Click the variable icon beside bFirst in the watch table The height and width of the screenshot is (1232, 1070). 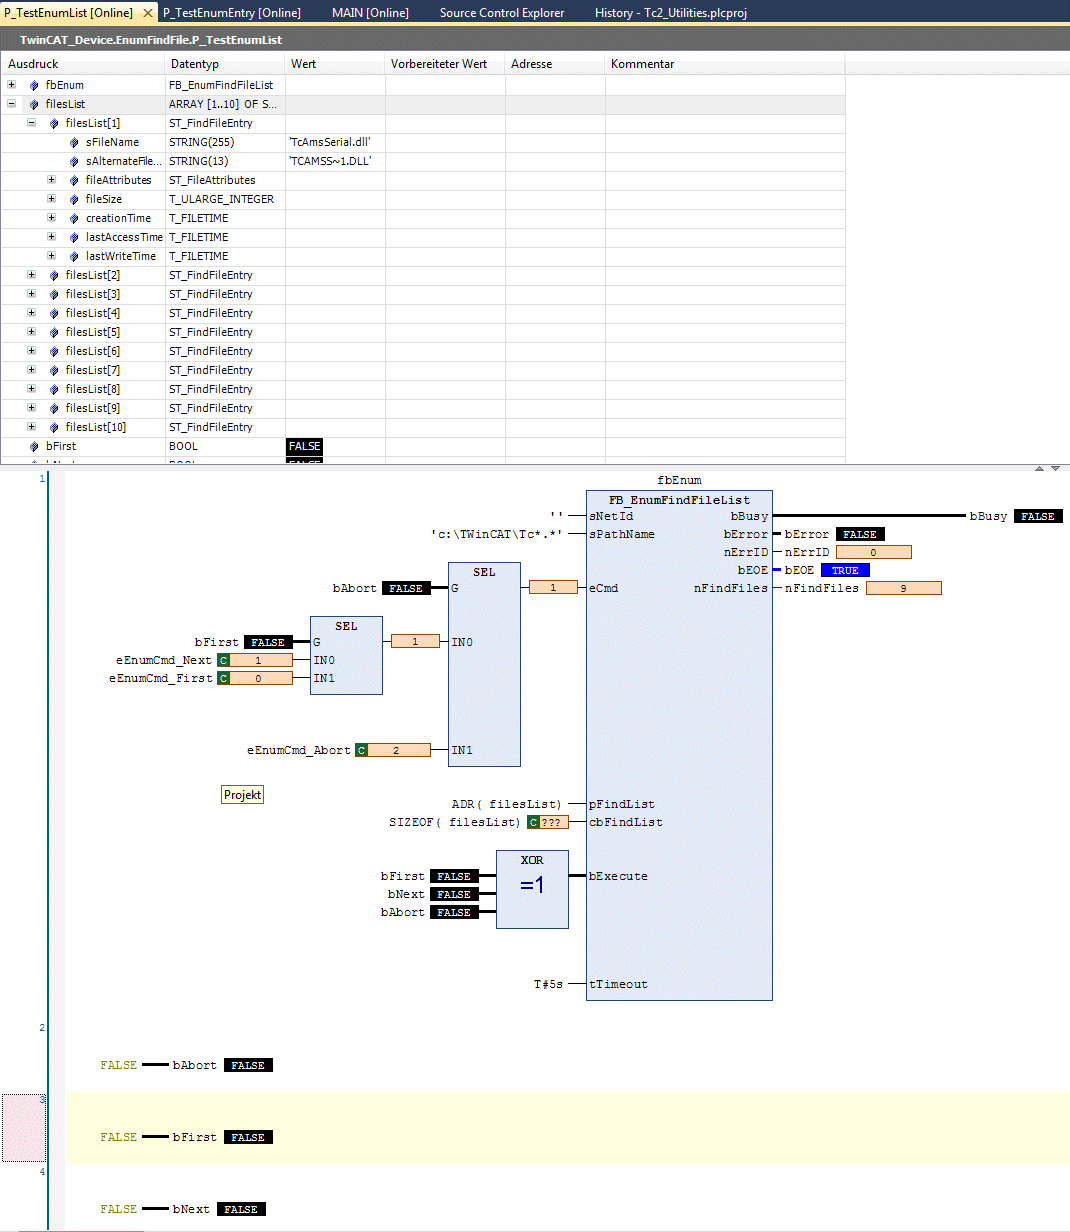[34, 446]
